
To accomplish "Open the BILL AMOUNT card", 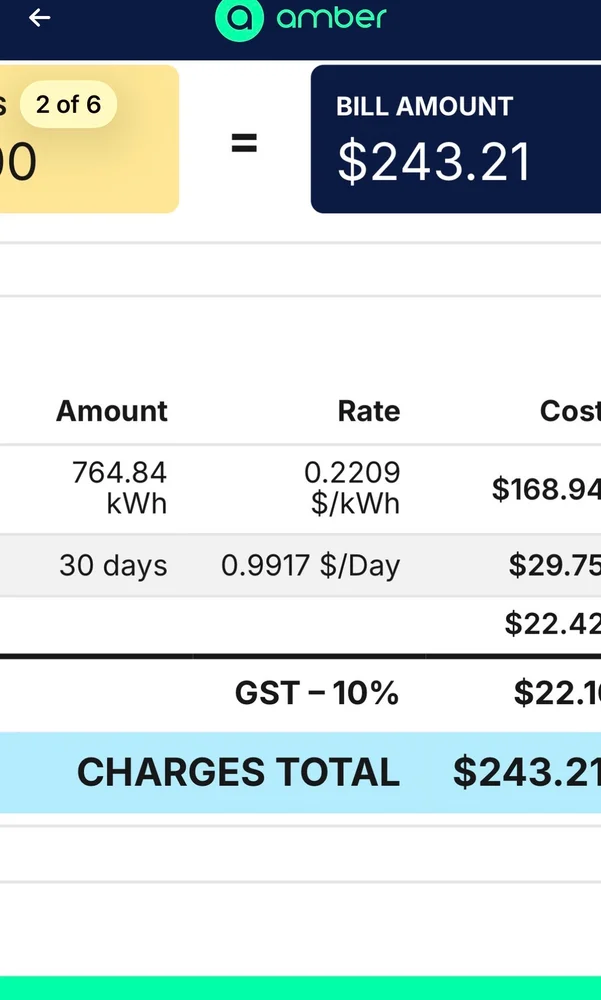I will (456, 139).
